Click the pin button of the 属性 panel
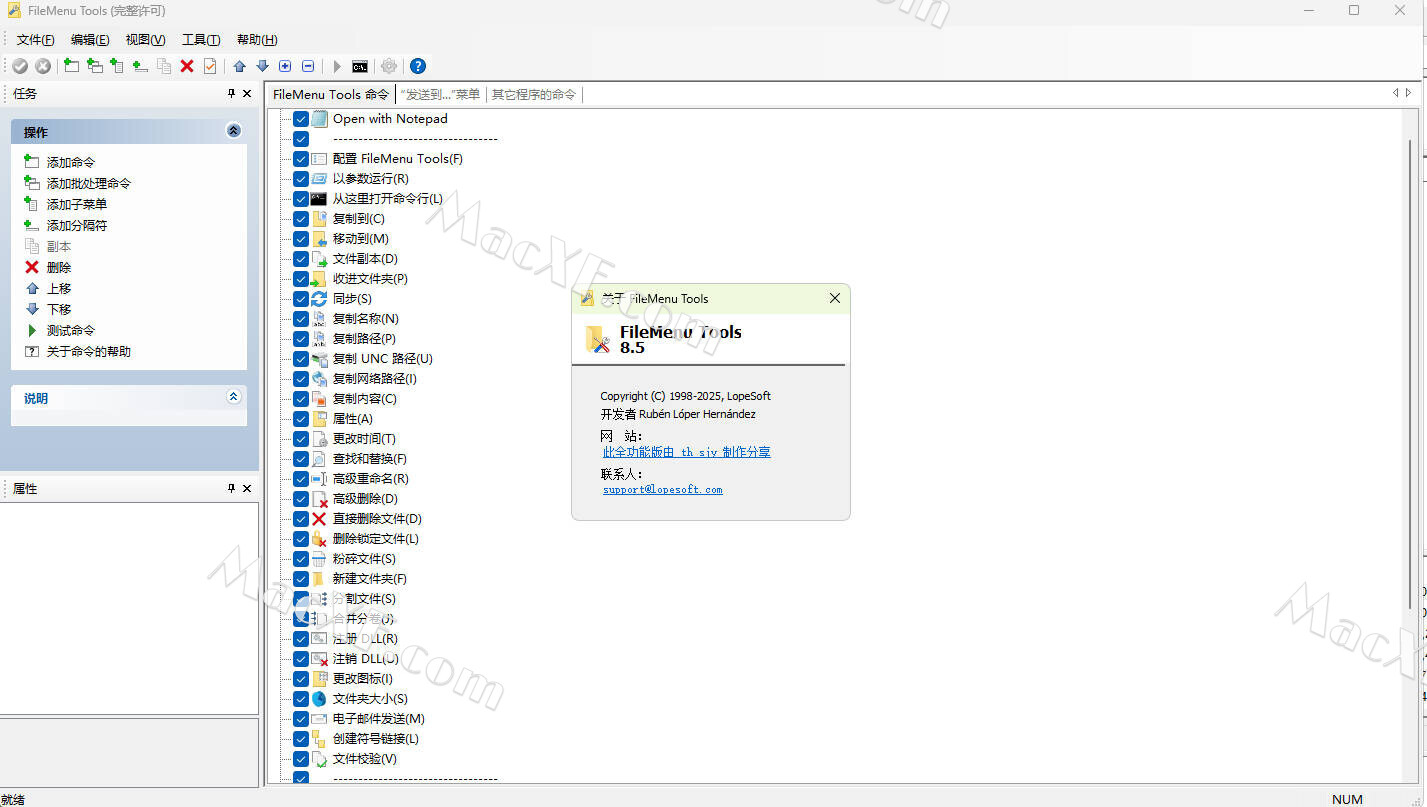This screenshot has width=1427, height=807. (x=231, y=488)
